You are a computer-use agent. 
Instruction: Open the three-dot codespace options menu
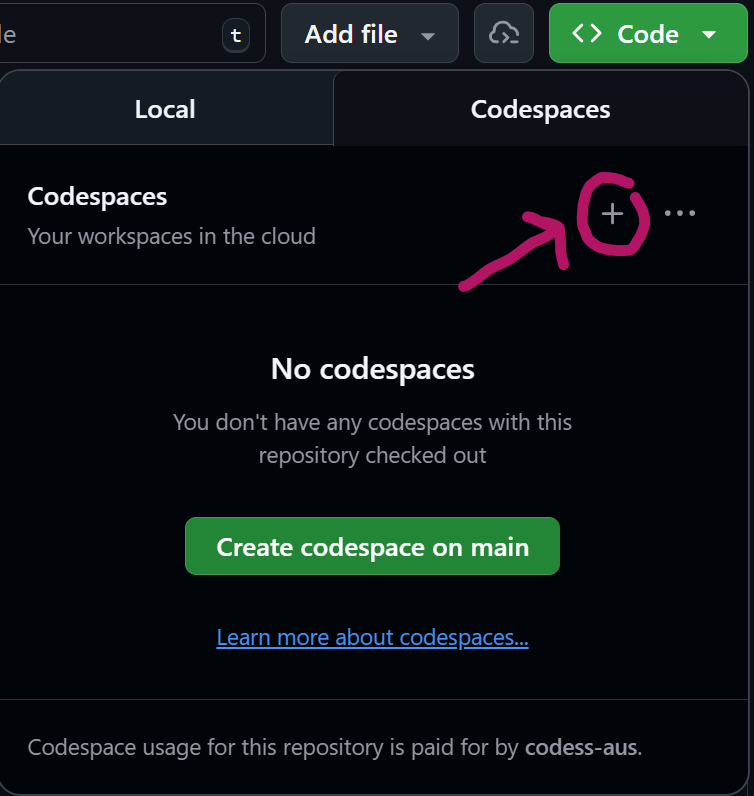click(680, 213)
